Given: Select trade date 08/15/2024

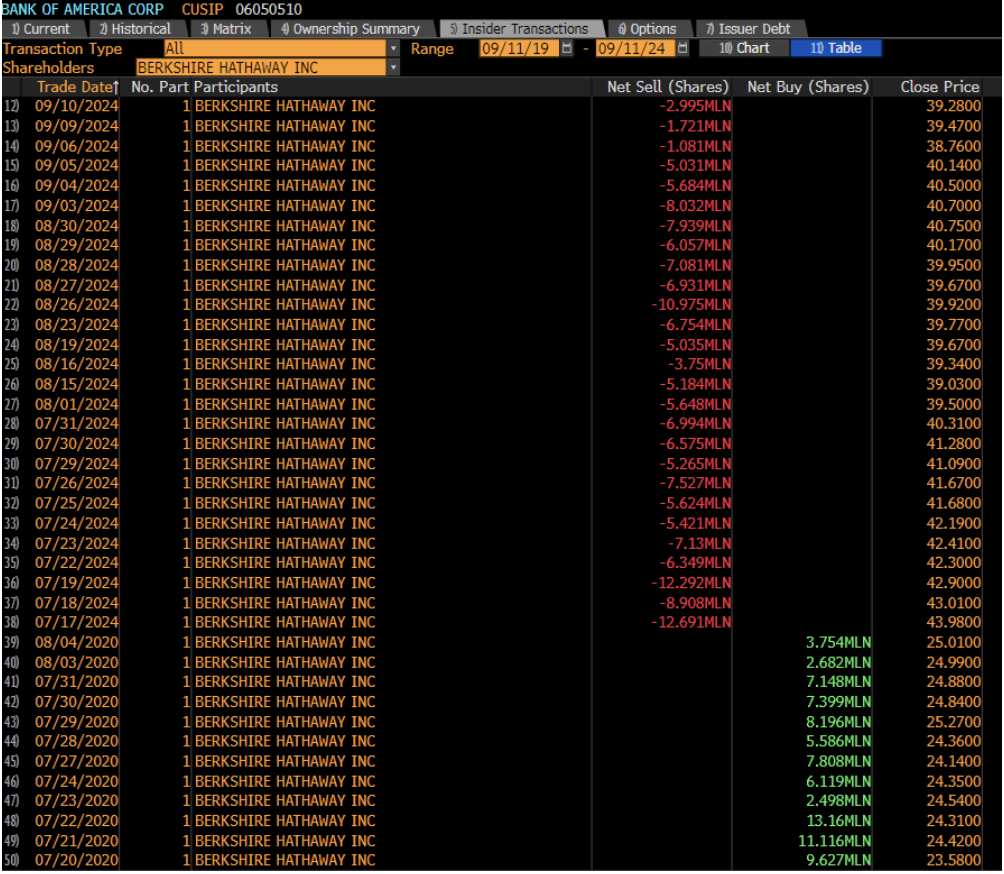Looking at the screenshot, I should [77, 384].
